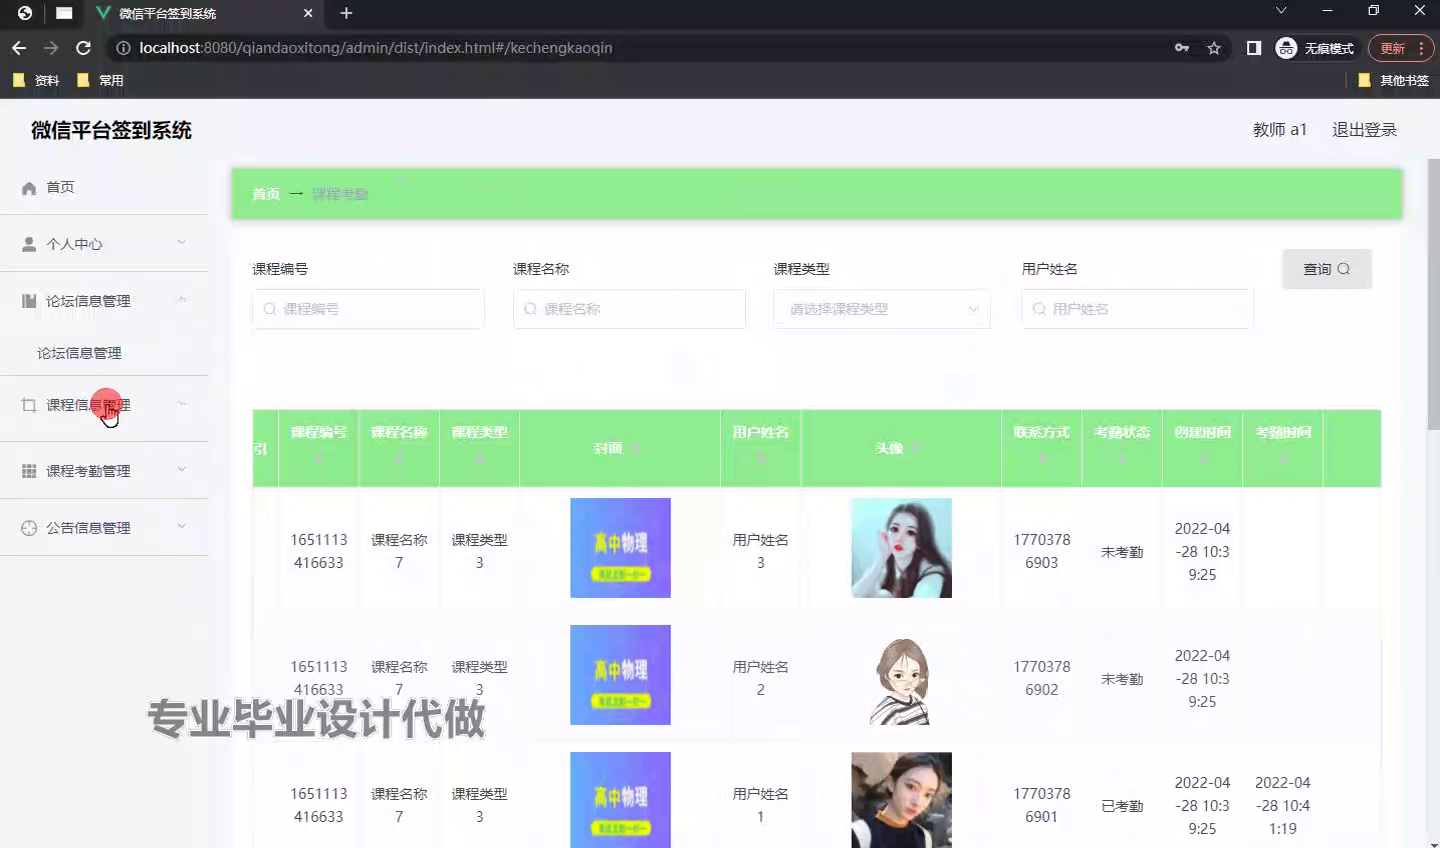Click the grid icon beside 课程考勤管理
The height and width of the screenshot is (848, 1440).
point(29,471)
